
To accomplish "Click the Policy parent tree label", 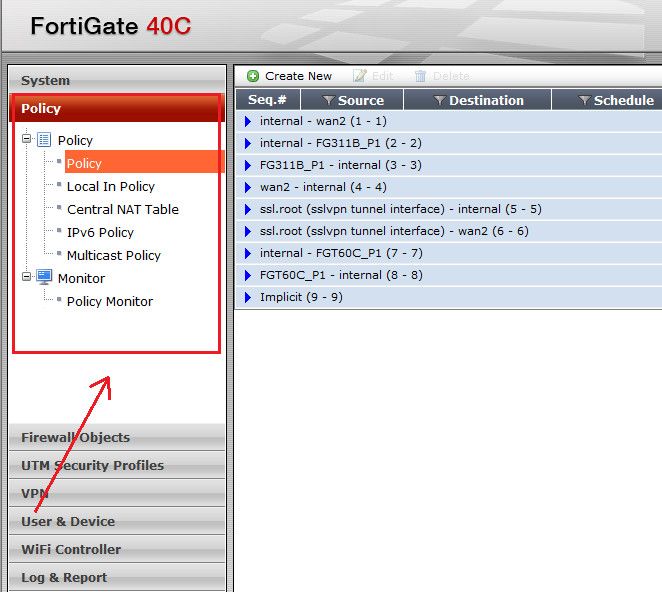I will coord(75,140).
